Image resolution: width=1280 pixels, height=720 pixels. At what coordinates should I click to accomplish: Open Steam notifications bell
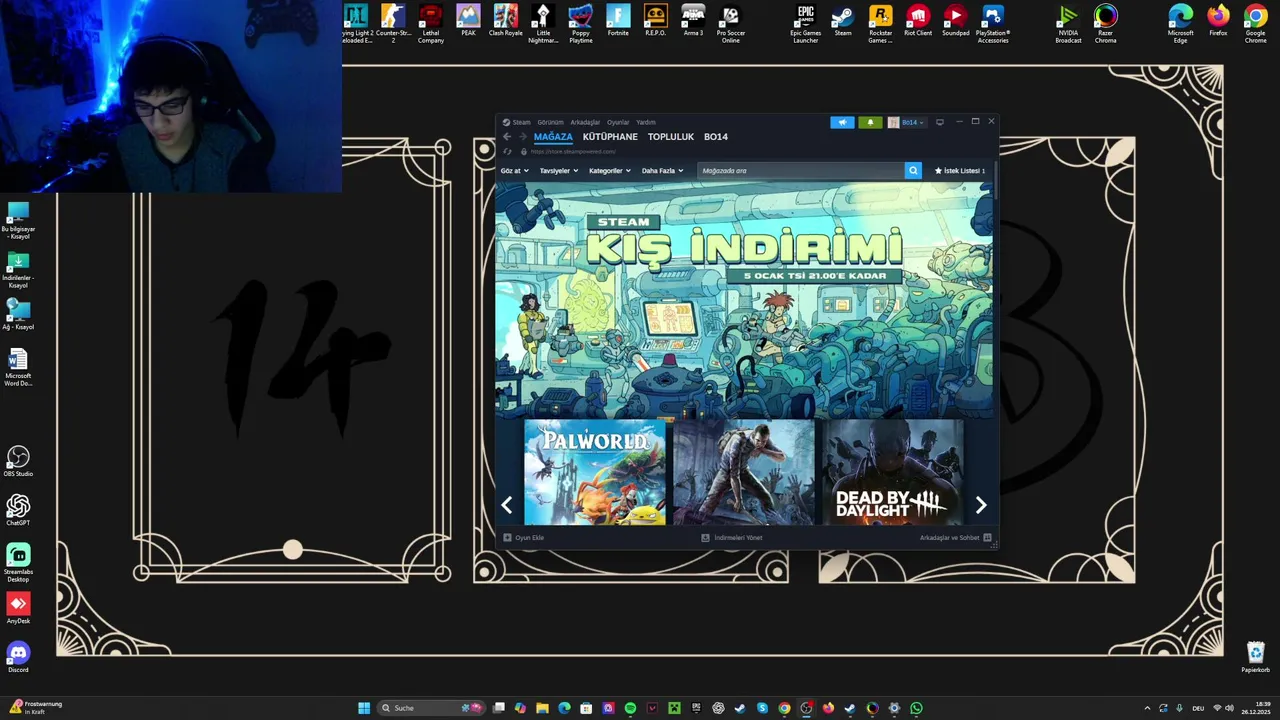(x=870, y=122)
